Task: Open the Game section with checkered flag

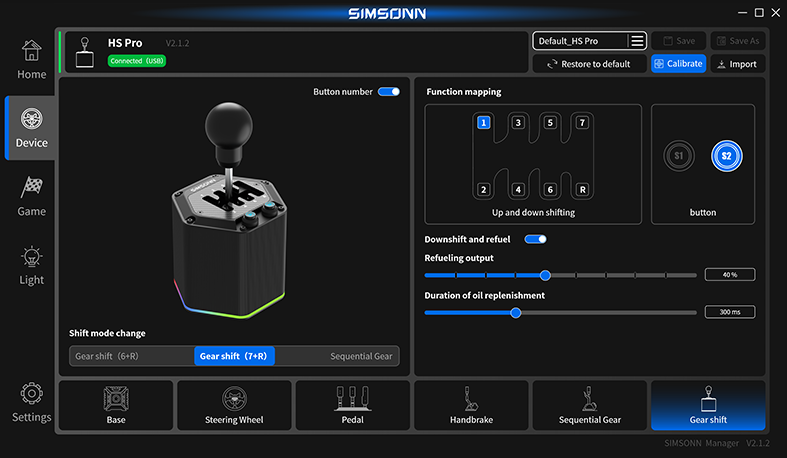Action: tap(31, 196)
